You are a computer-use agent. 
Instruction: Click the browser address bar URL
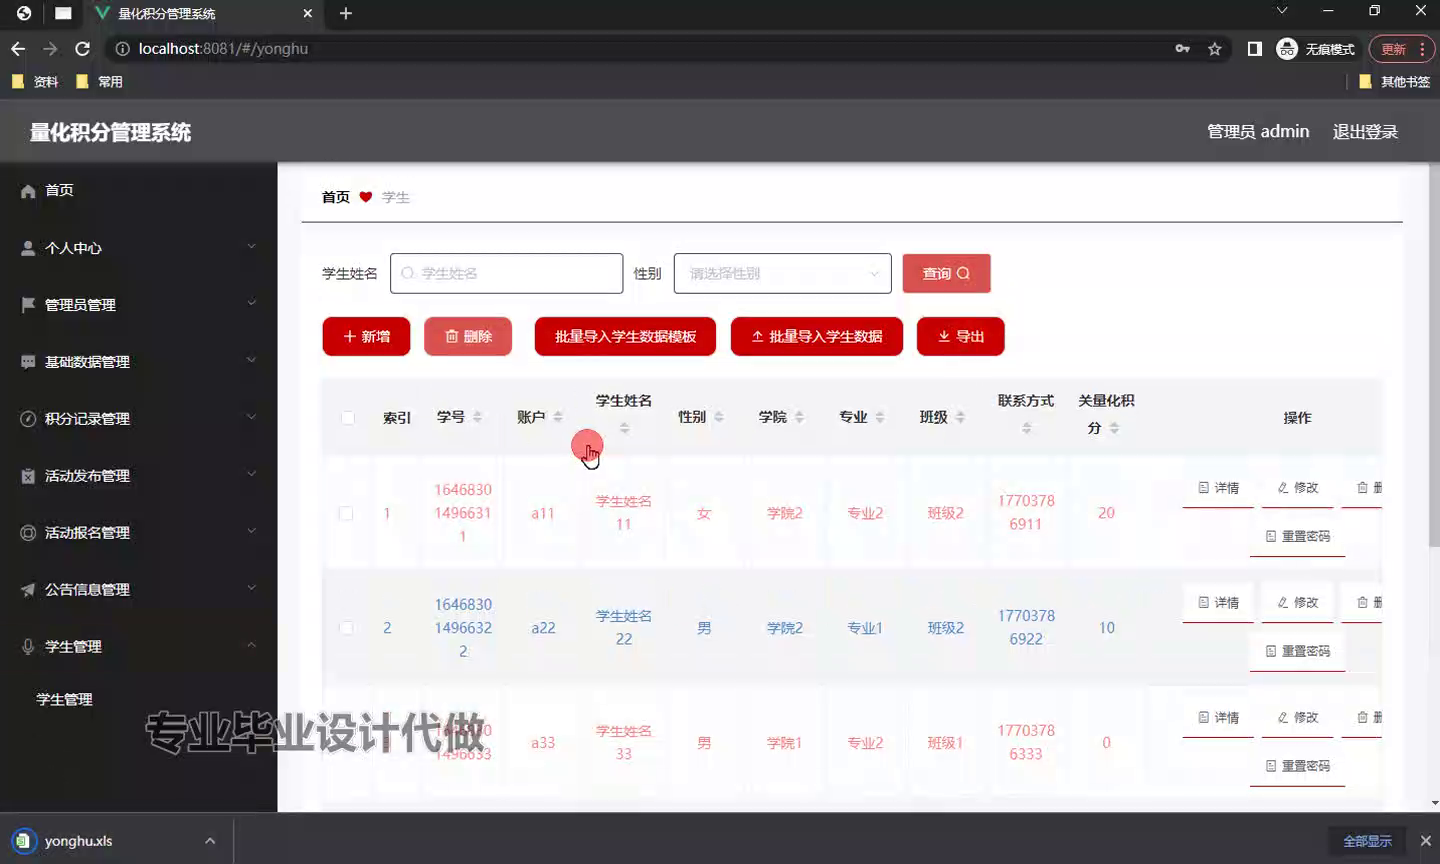(x=223, y=48)
